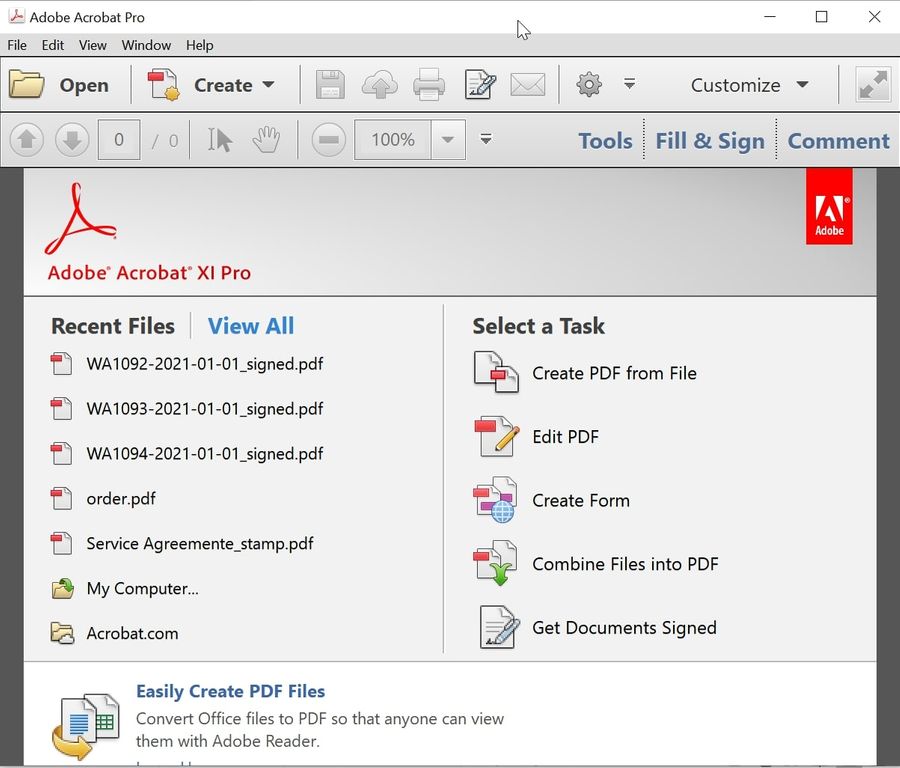Click the cloud upload icon

[x=379, y=85]
